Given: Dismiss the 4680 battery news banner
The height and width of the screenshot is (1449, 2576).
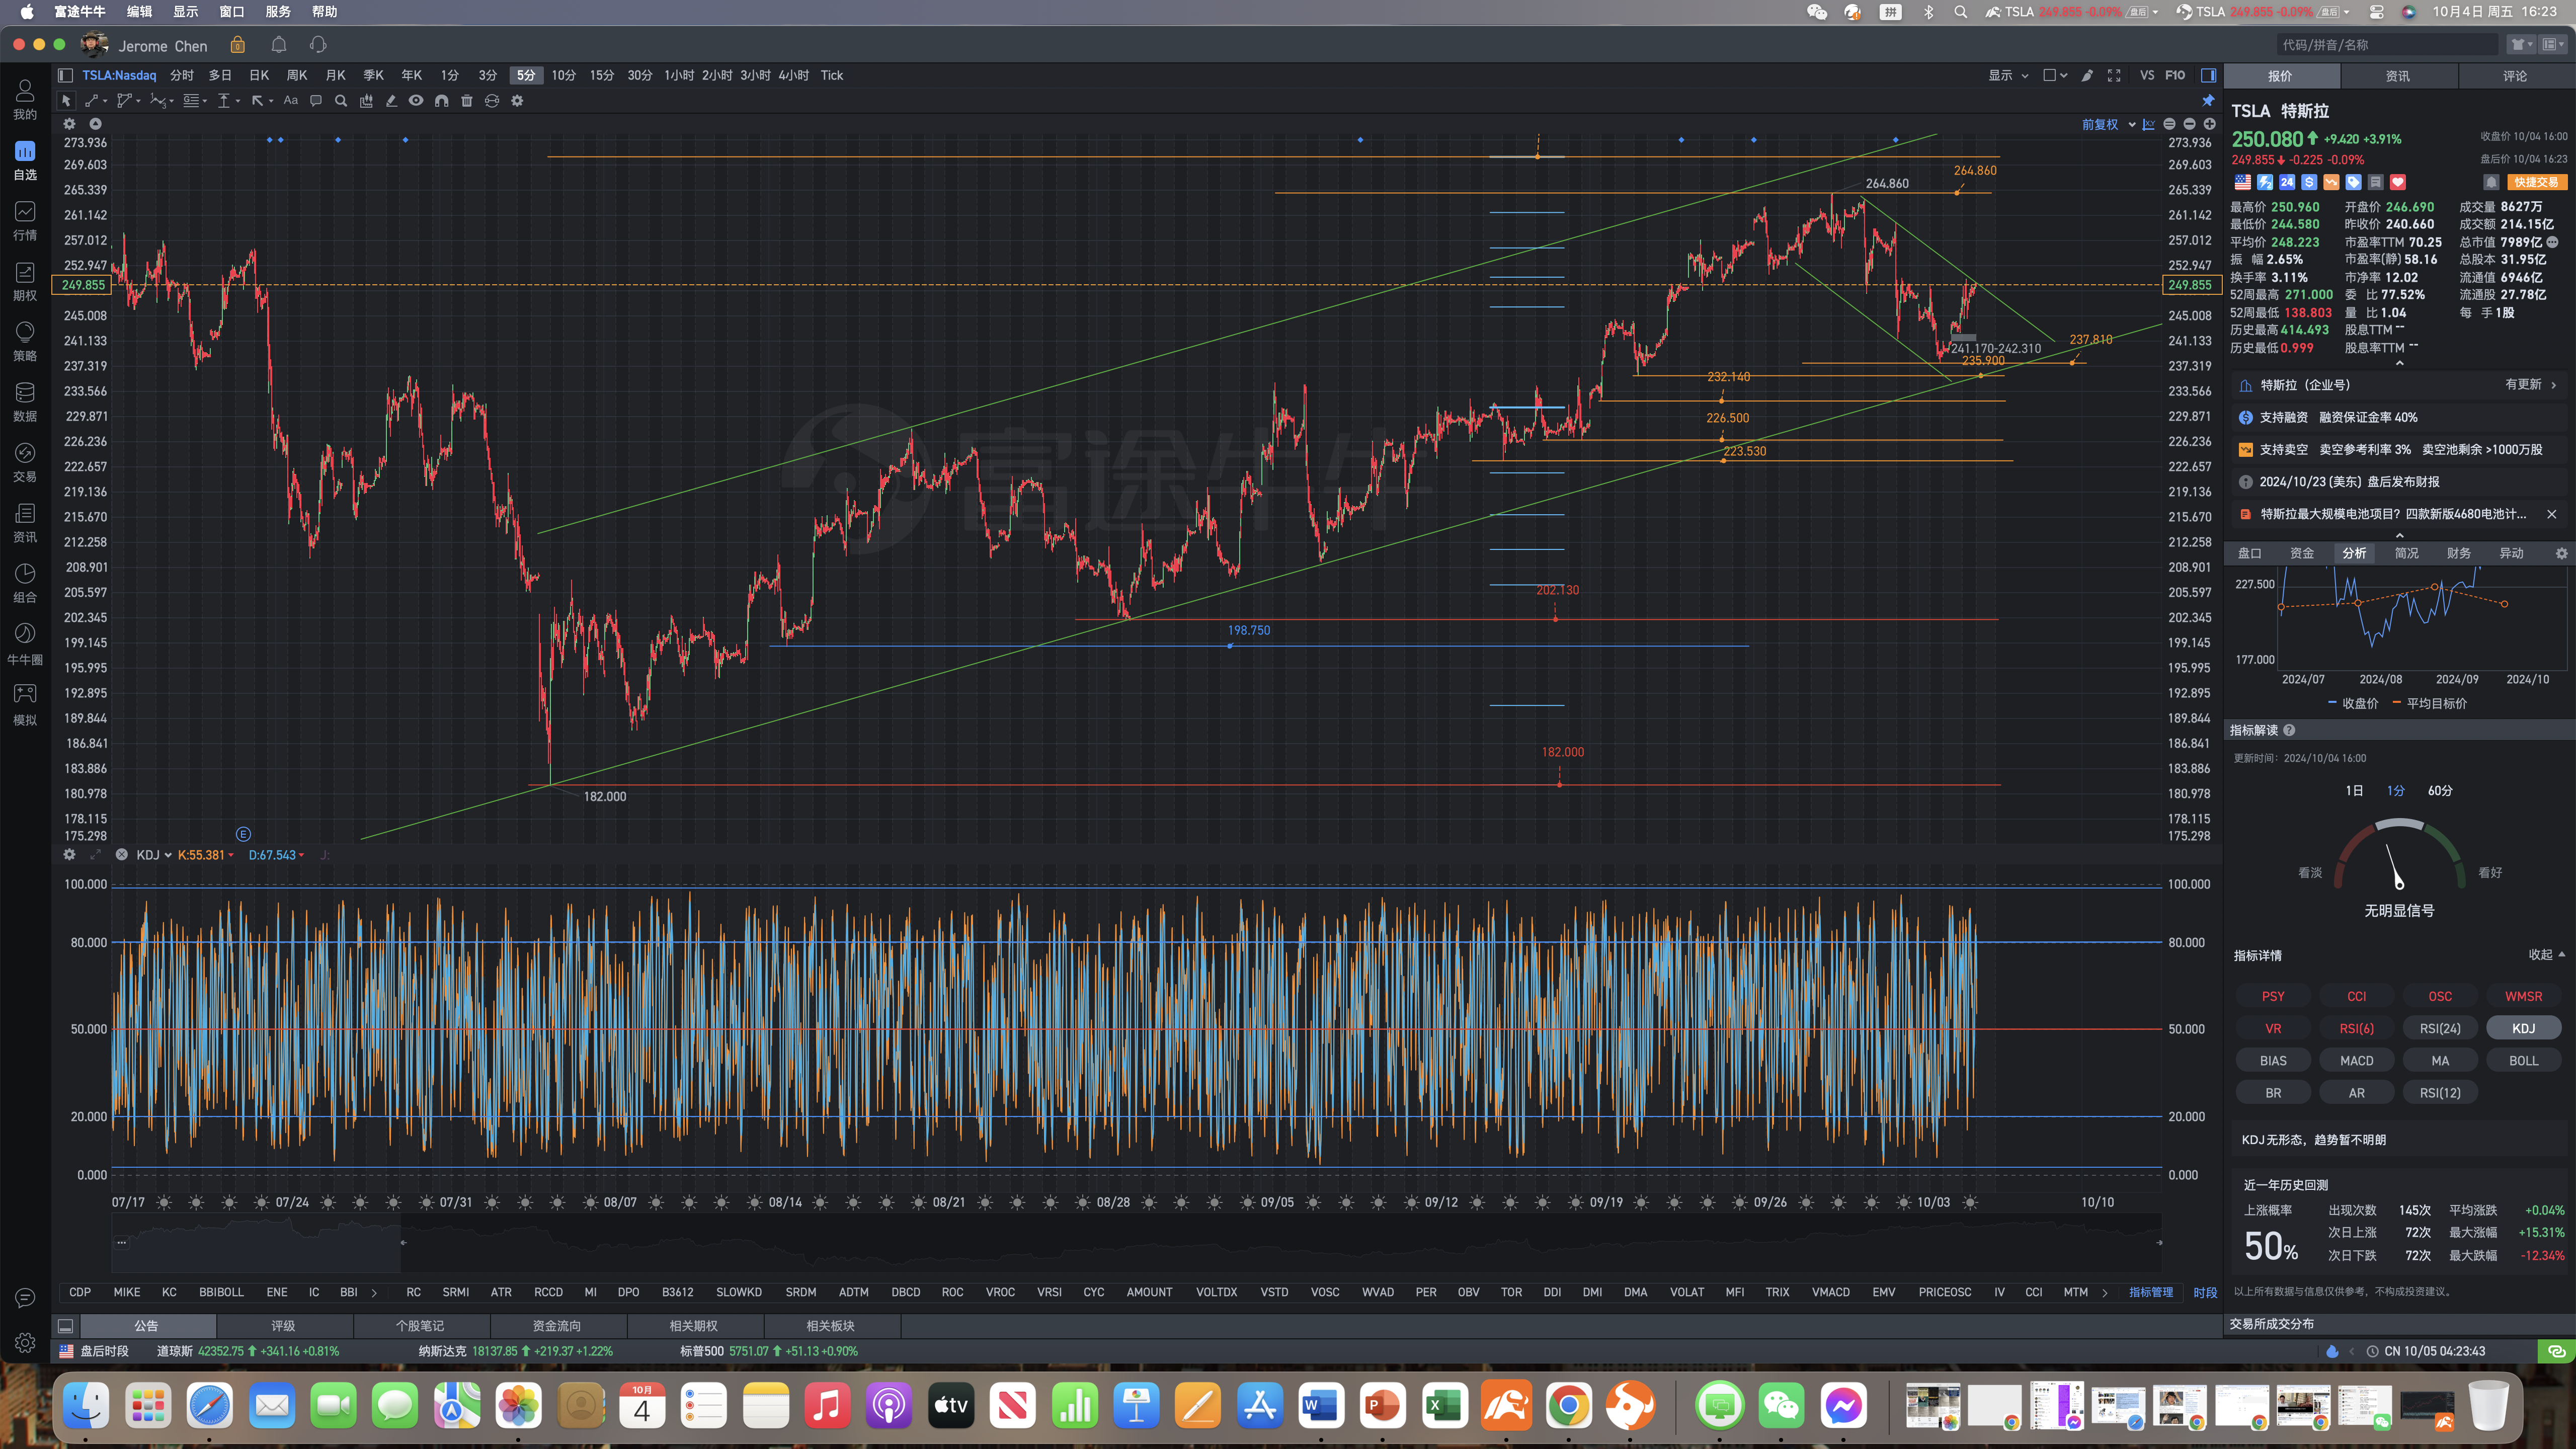Looking at the screenshot, I should (2551, 514).
